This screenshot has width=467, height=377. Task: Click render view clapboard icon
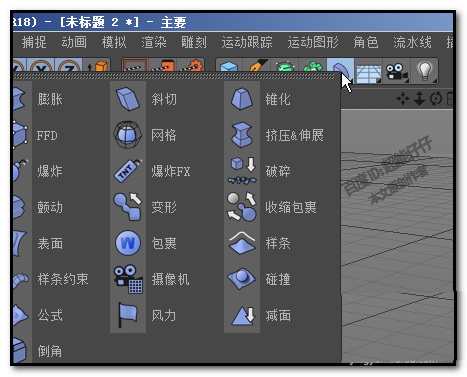tap(135, 66)
